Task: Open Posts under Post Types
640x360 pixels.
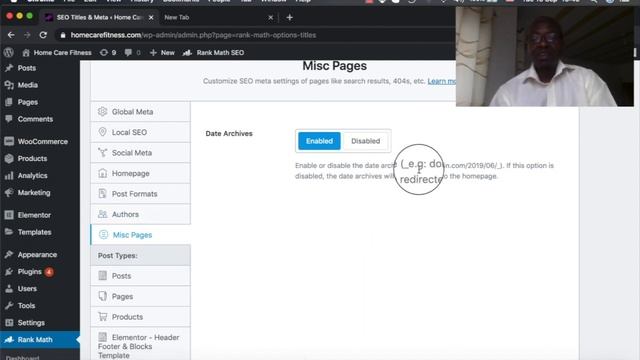Action: click(x=140, y=276)
